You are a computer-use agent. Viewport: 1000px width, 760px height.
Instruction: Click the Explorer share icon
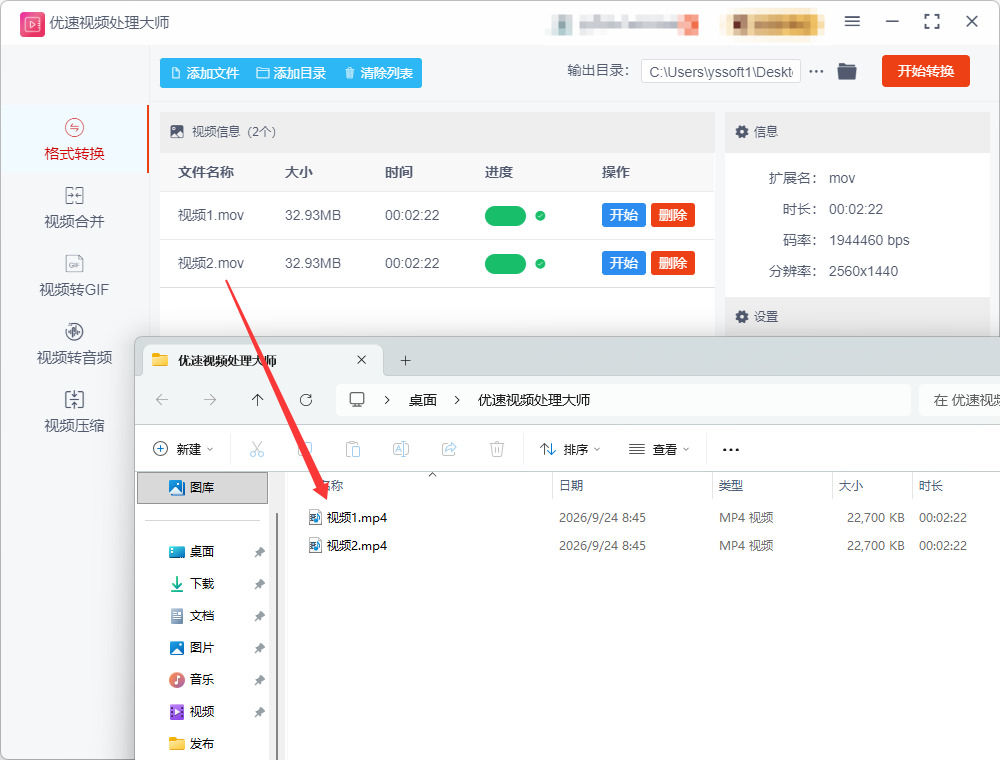pyautogui.click(x=449, y=449)
